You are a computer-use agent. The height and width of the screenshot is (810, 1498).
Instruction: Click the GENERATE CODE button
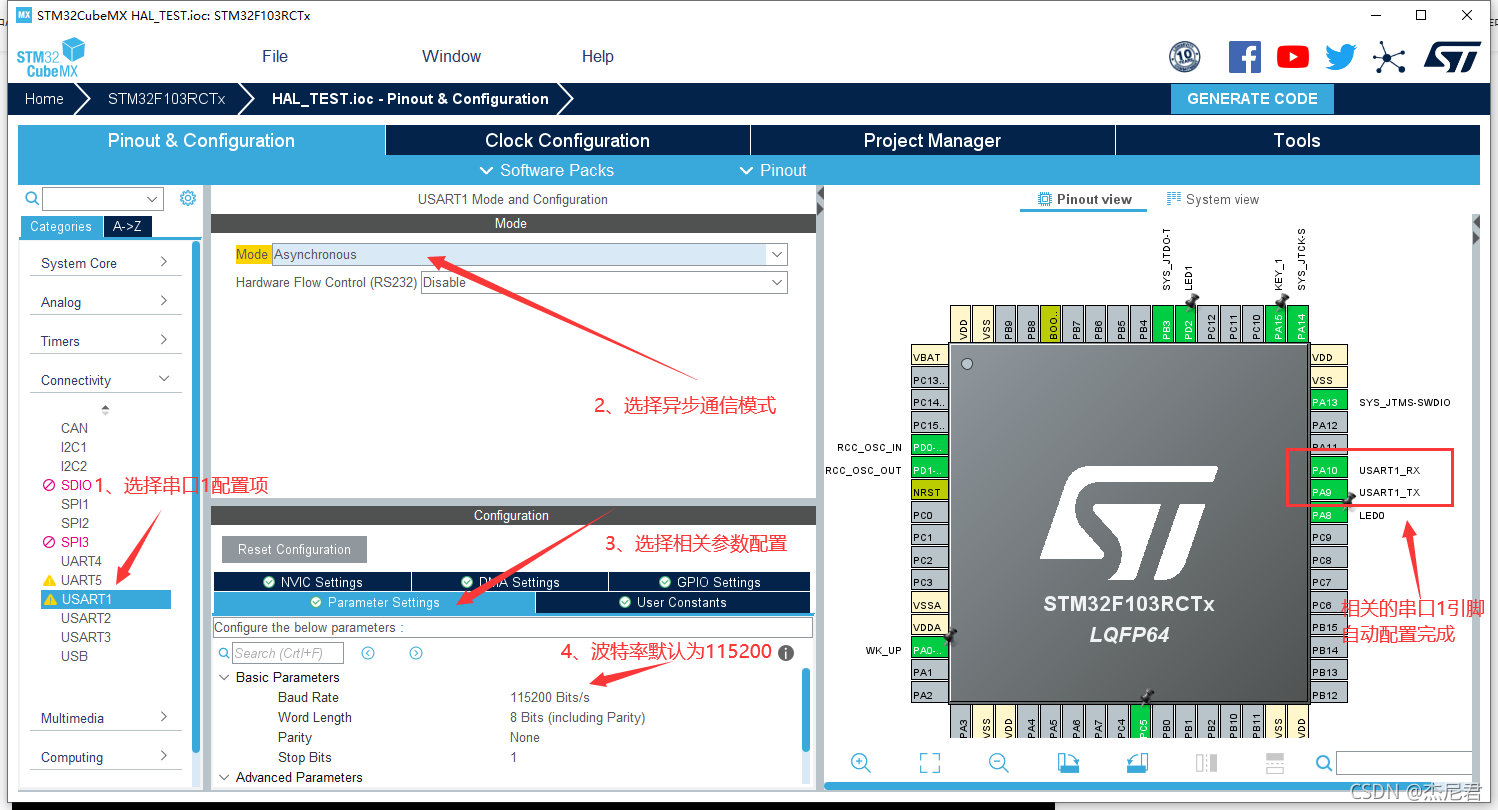1252,98
